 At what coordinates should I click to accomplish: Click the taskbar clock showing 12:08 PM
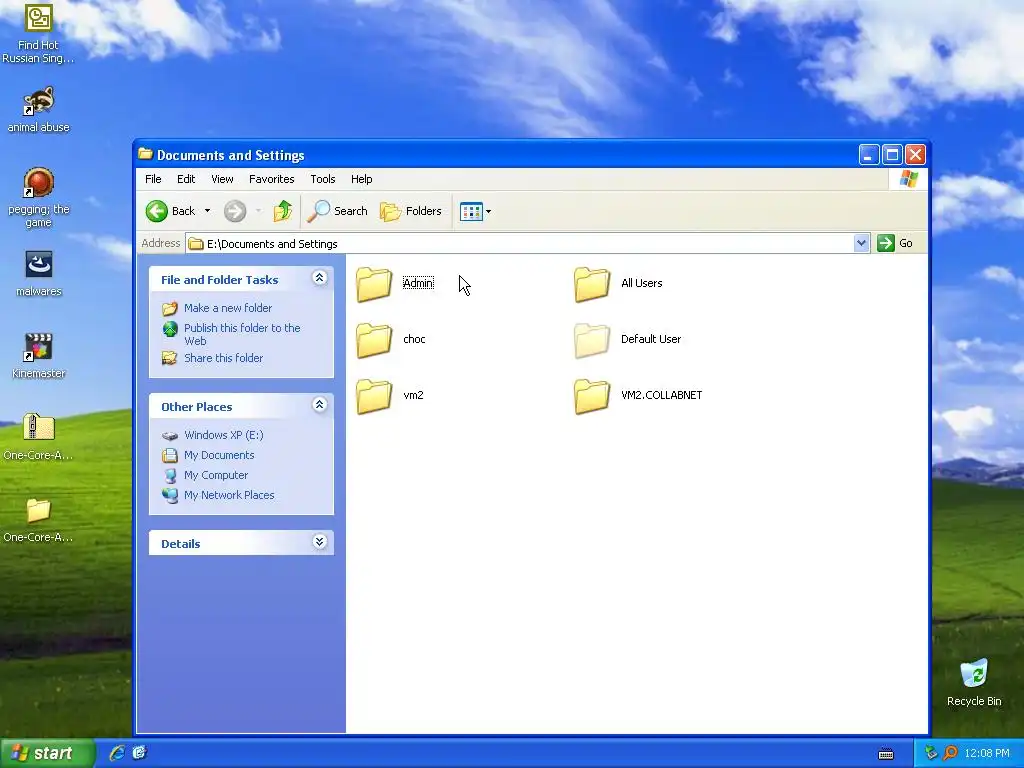987,753
